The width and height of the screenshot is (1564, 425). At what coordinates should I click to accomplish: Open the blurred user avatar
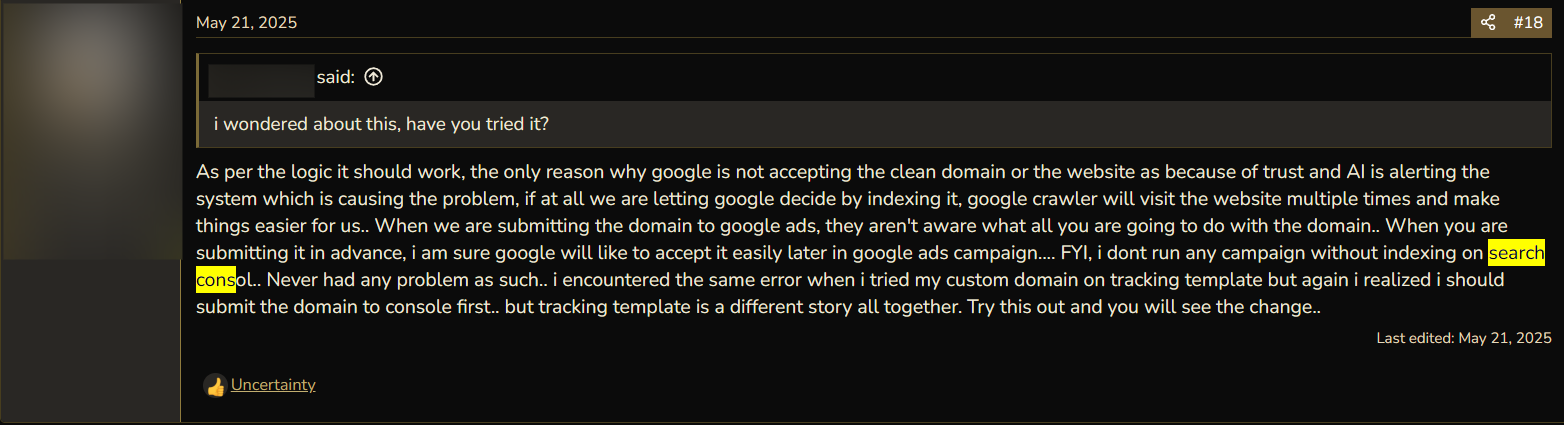[x=90, y=131]
